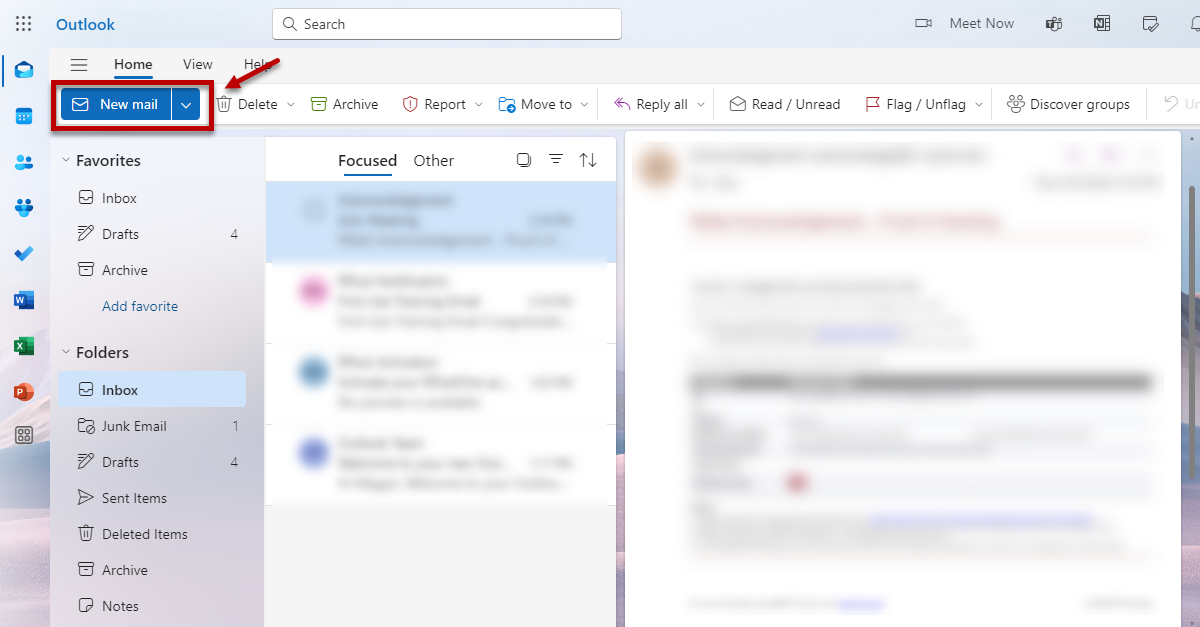Expand the New mail dropdown arrow

(186, 103)
